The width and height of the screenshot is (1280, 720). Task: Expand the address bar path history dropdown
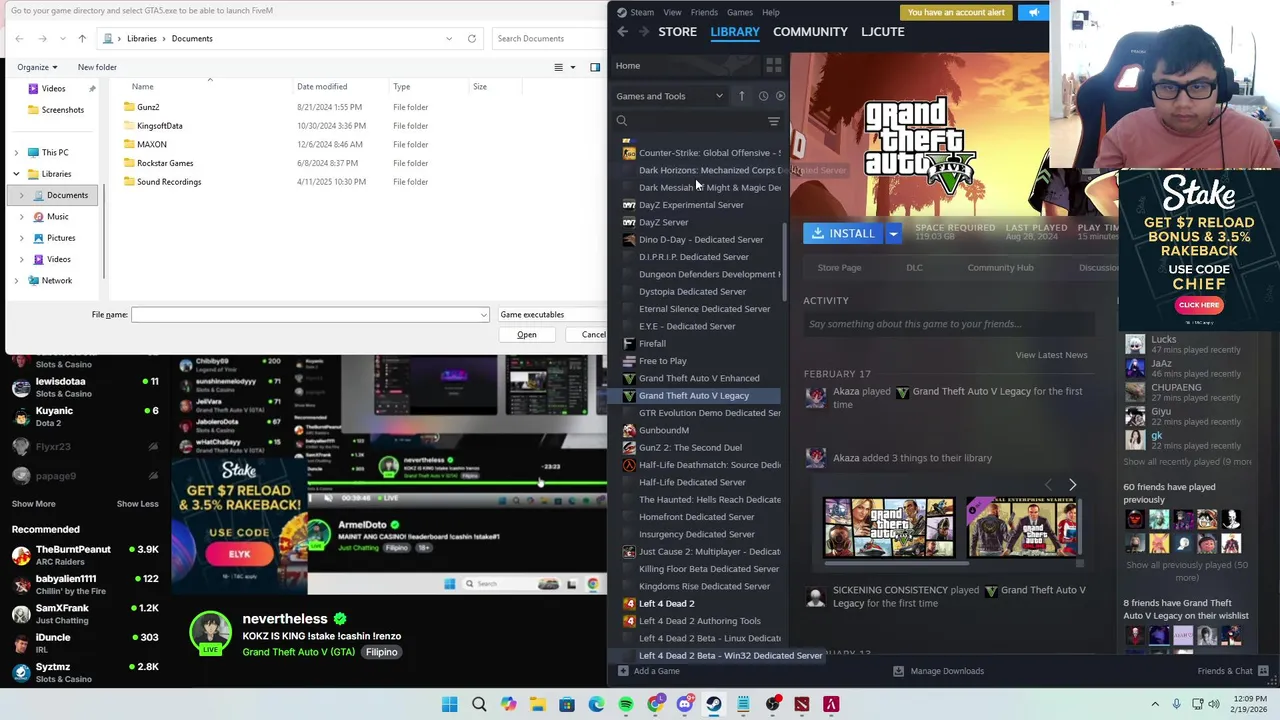point(449,38)
